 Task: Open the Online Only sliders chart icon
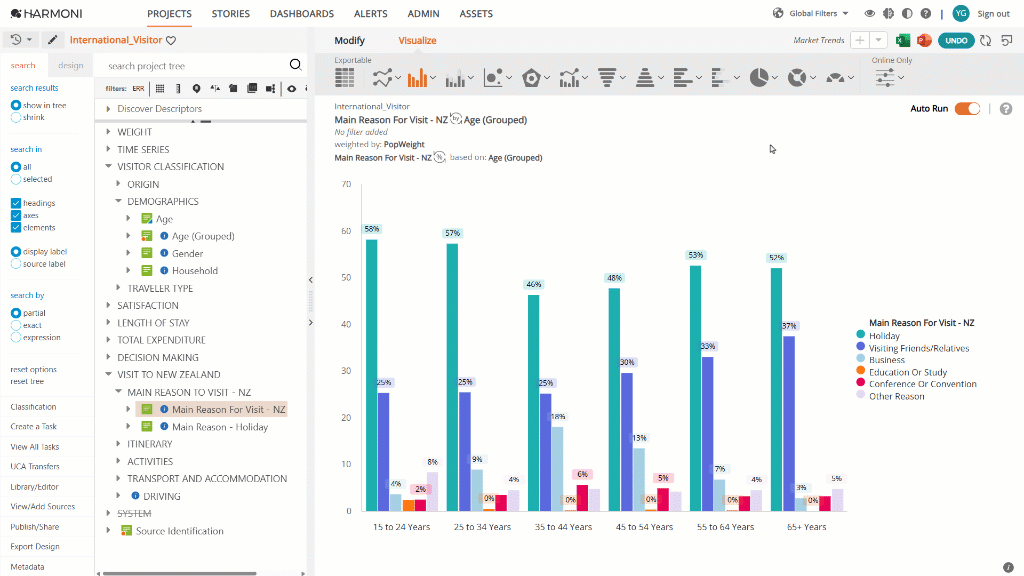tap(885, 78)
